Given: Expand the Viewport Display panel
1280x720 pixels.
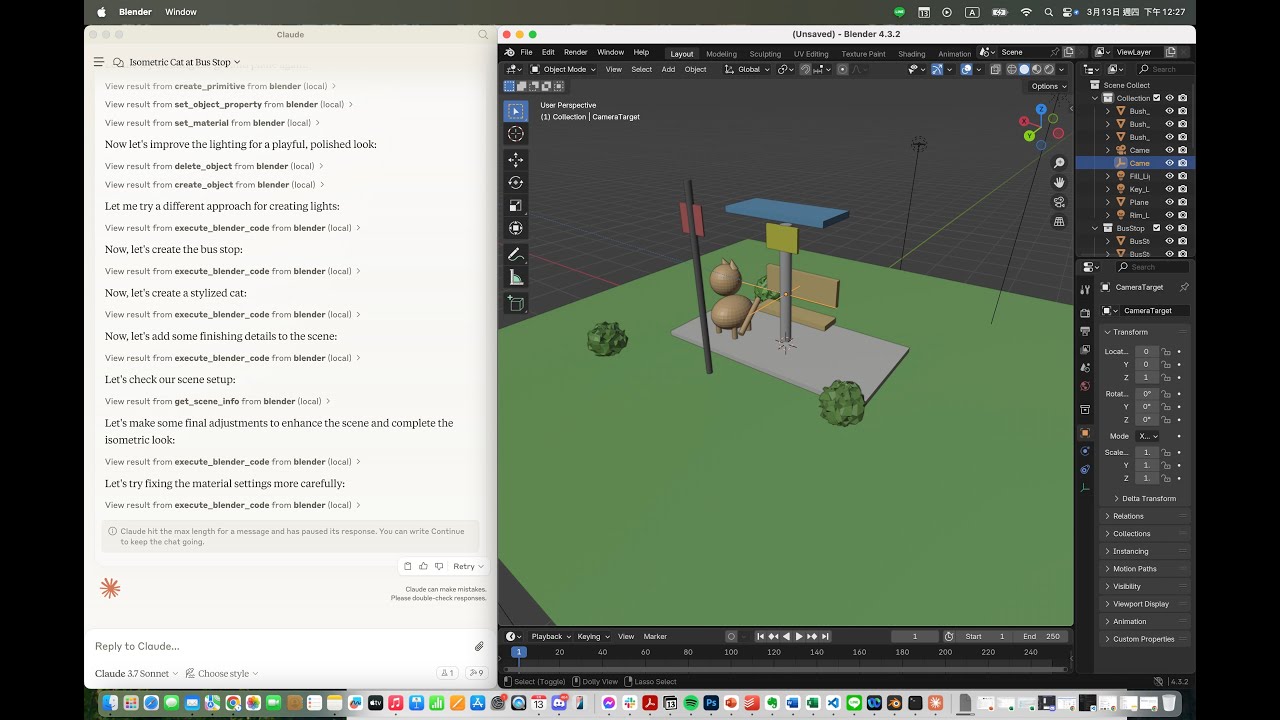Looking at the screenshot, I should [x=1140, y=604].
